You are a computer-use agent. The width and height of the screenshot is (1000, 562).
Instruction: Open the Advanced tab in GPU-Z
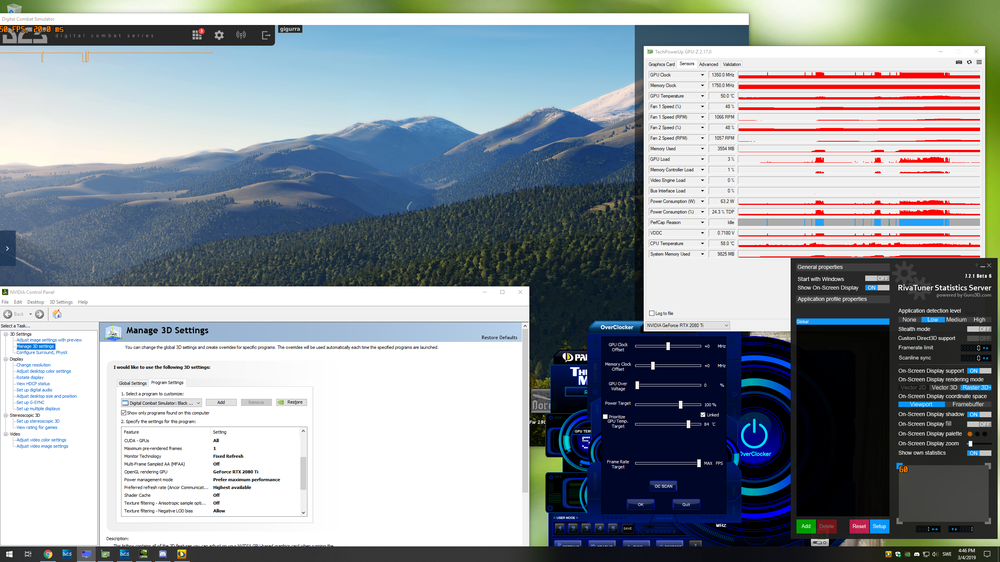[x=708, y=64]
